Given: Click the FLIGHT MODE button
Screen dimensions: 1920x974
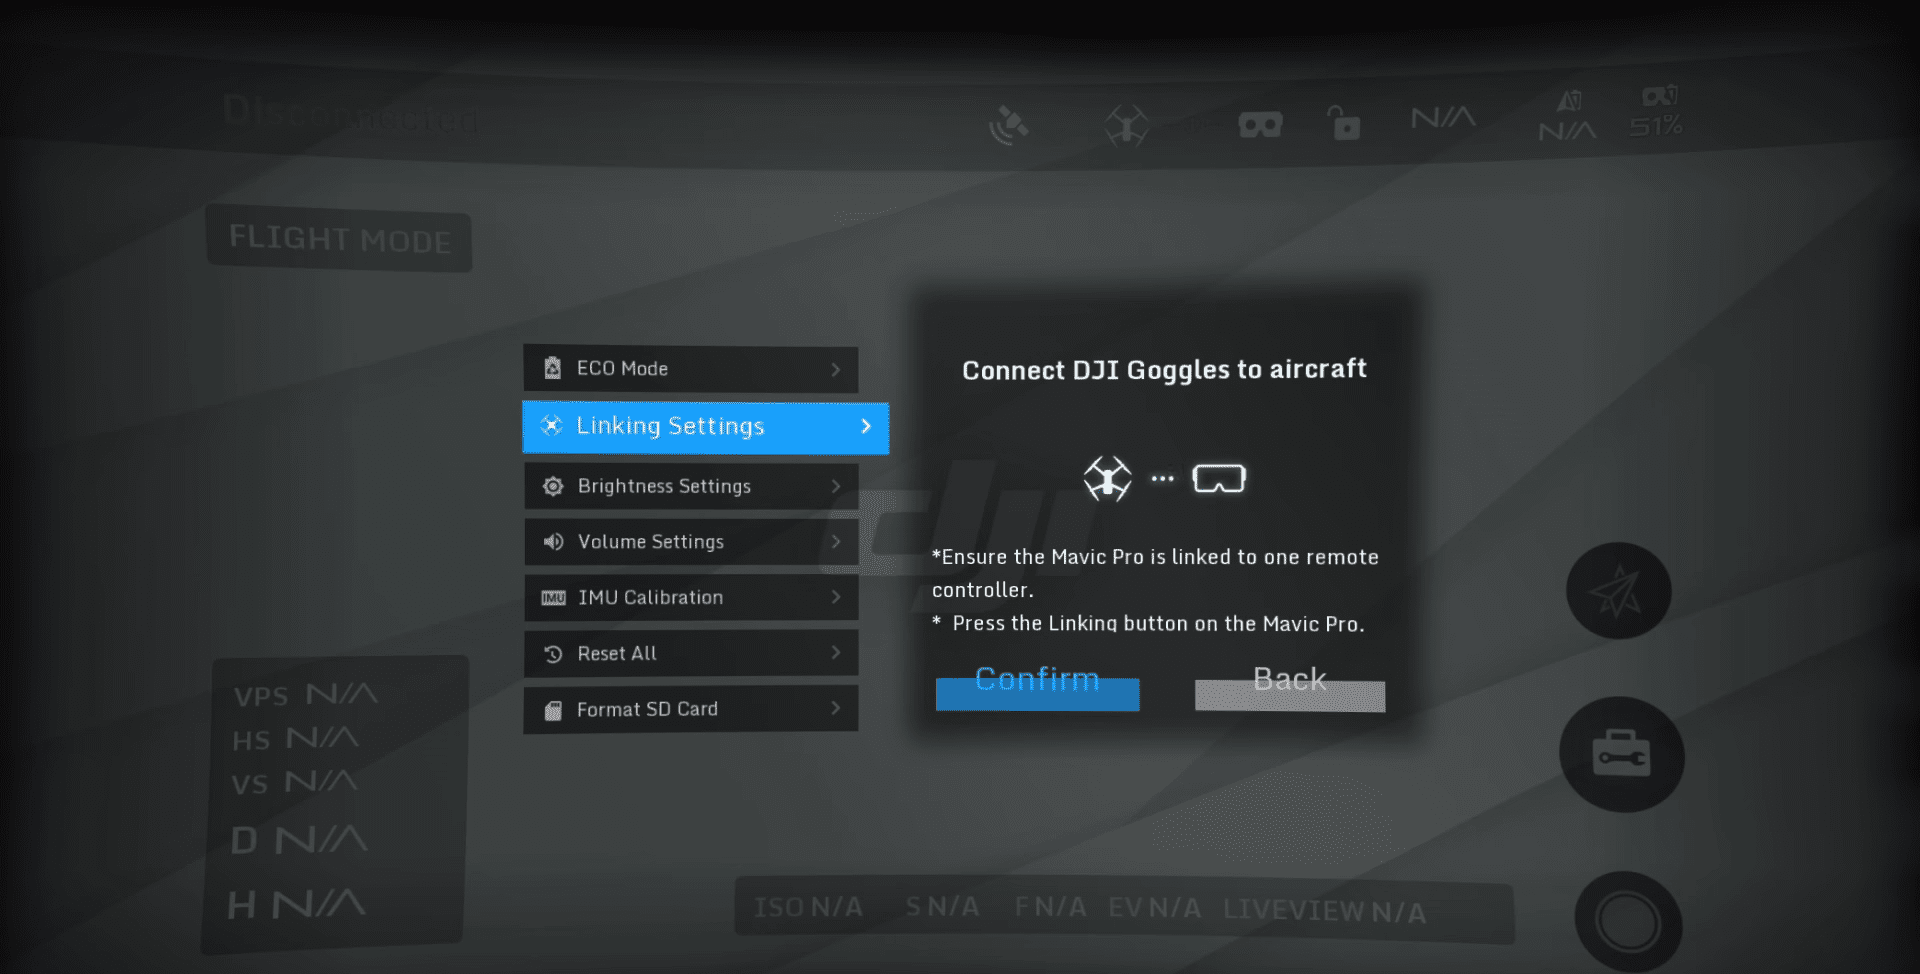Looking at the screenshot, I should tap(339, 239).
